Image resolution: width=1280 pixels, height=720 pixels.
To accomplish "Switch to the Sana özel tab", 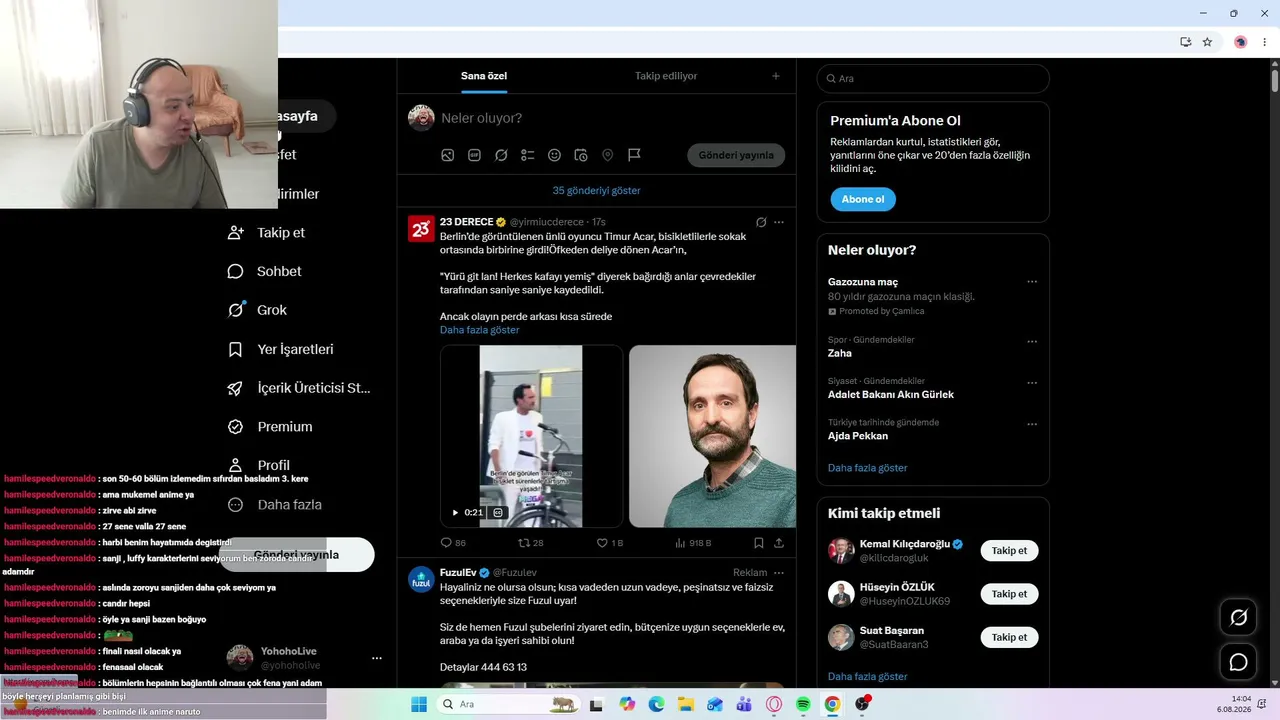I will [x=484, y=76].
